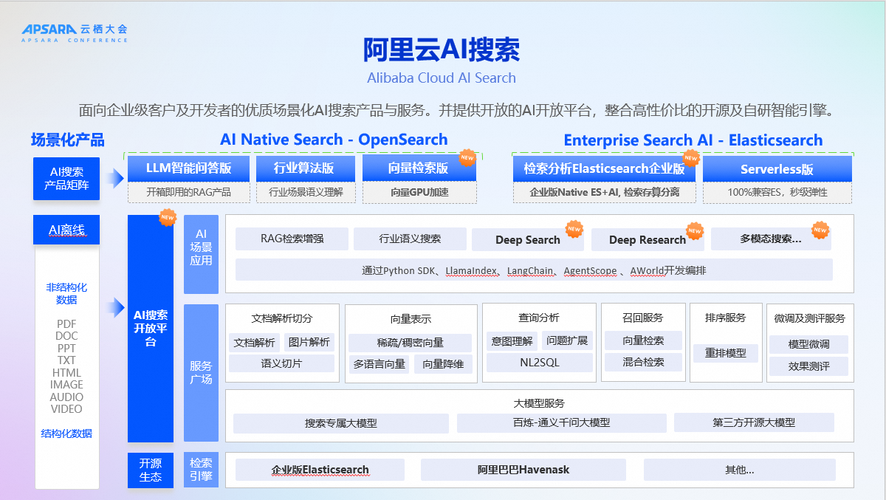Click the 文档解析 item

point(254,342)
